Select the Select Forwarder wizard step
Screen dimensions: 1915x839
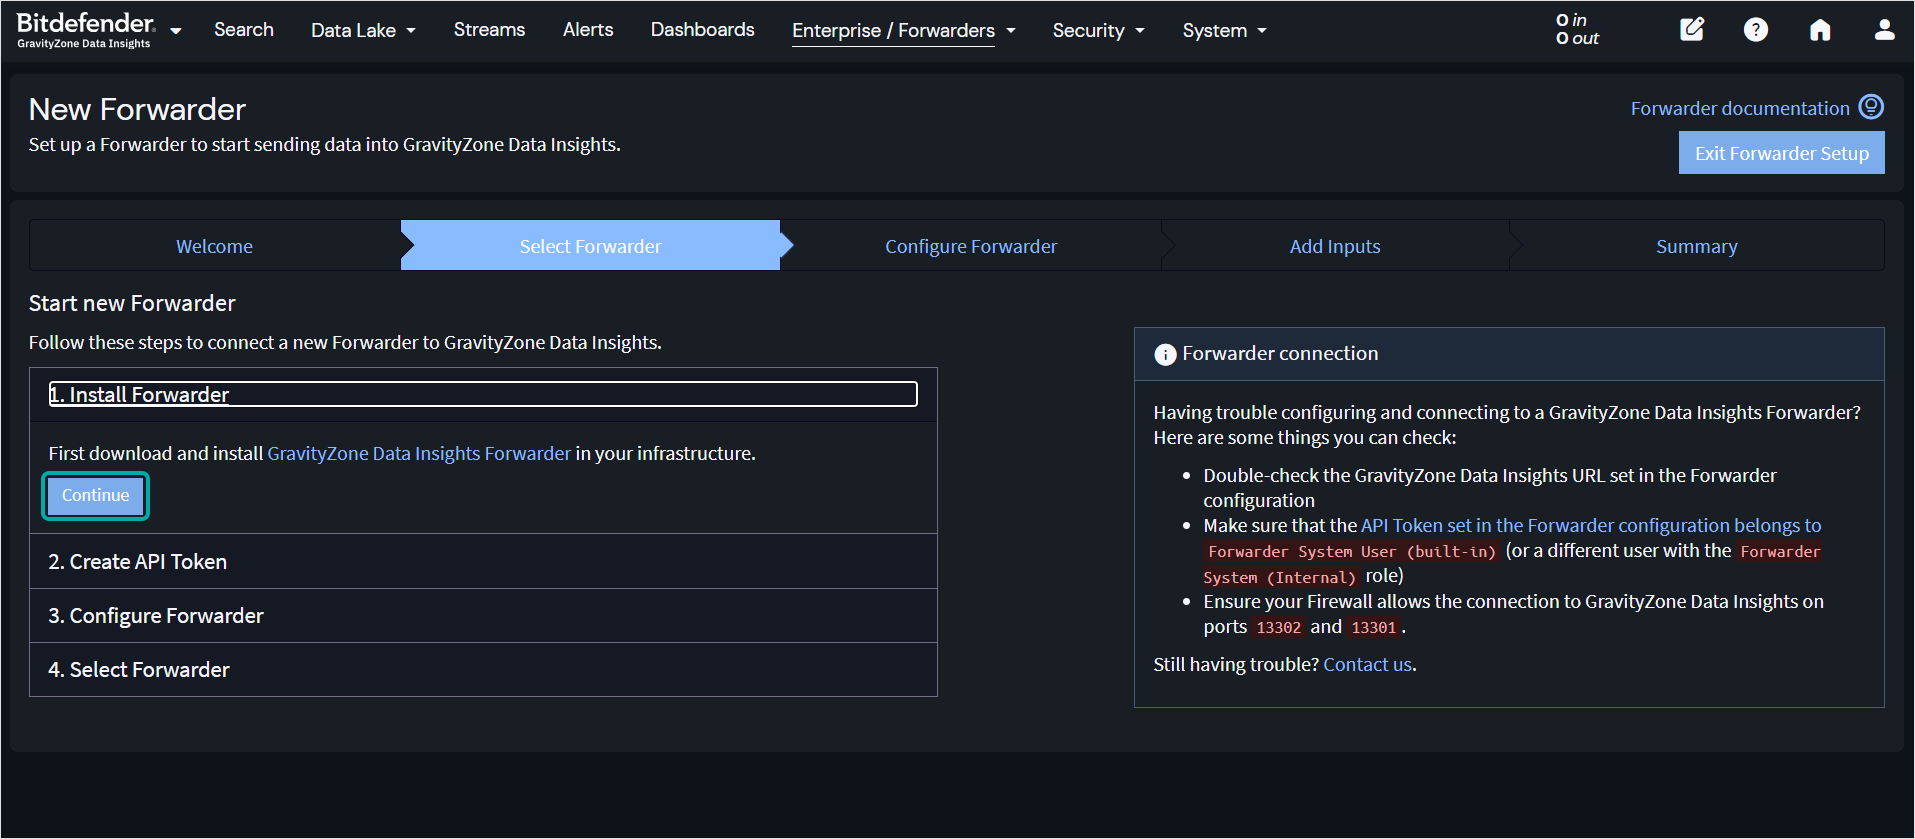tap(590, 246)
